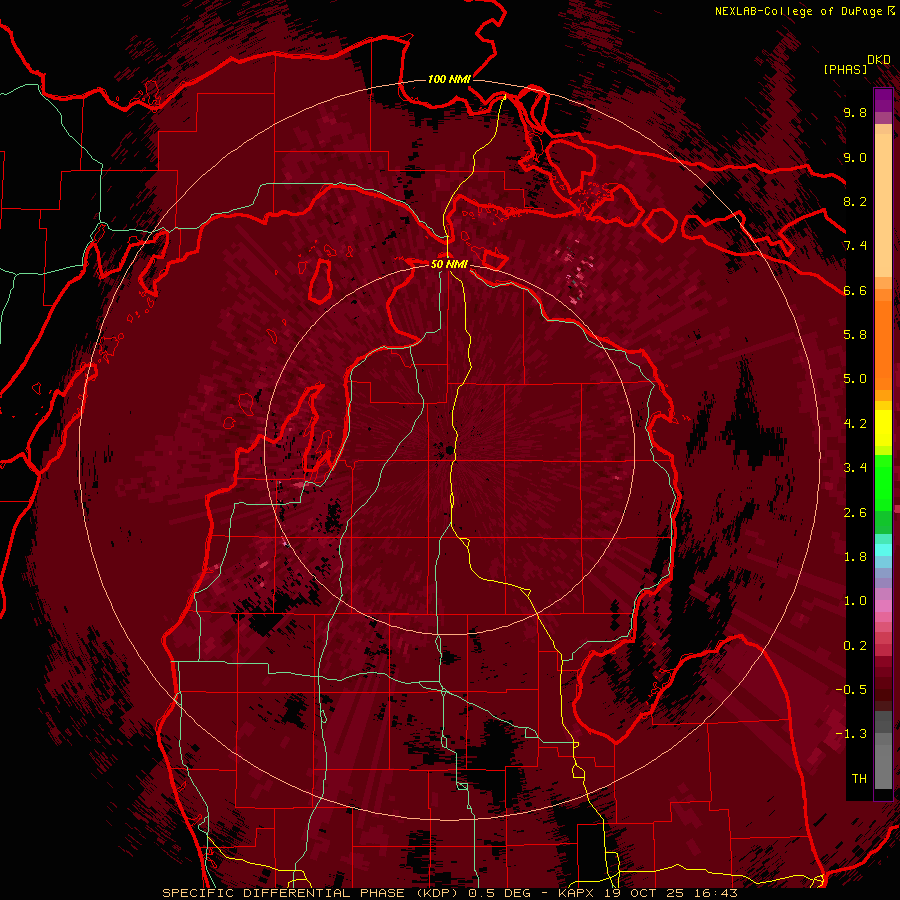
Task: Click the 50 NMI range ring label
Action: point(449,264)
